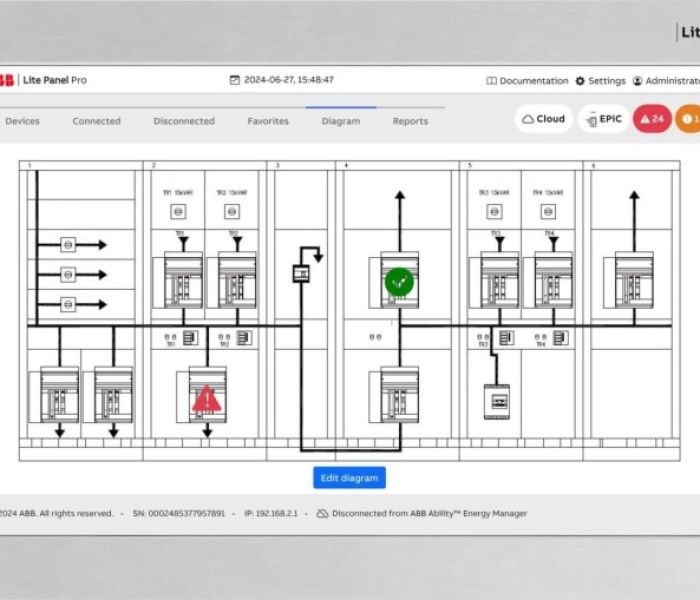Click the EPIC button
This screenshot has width=700, height=600.
(604, 119)
